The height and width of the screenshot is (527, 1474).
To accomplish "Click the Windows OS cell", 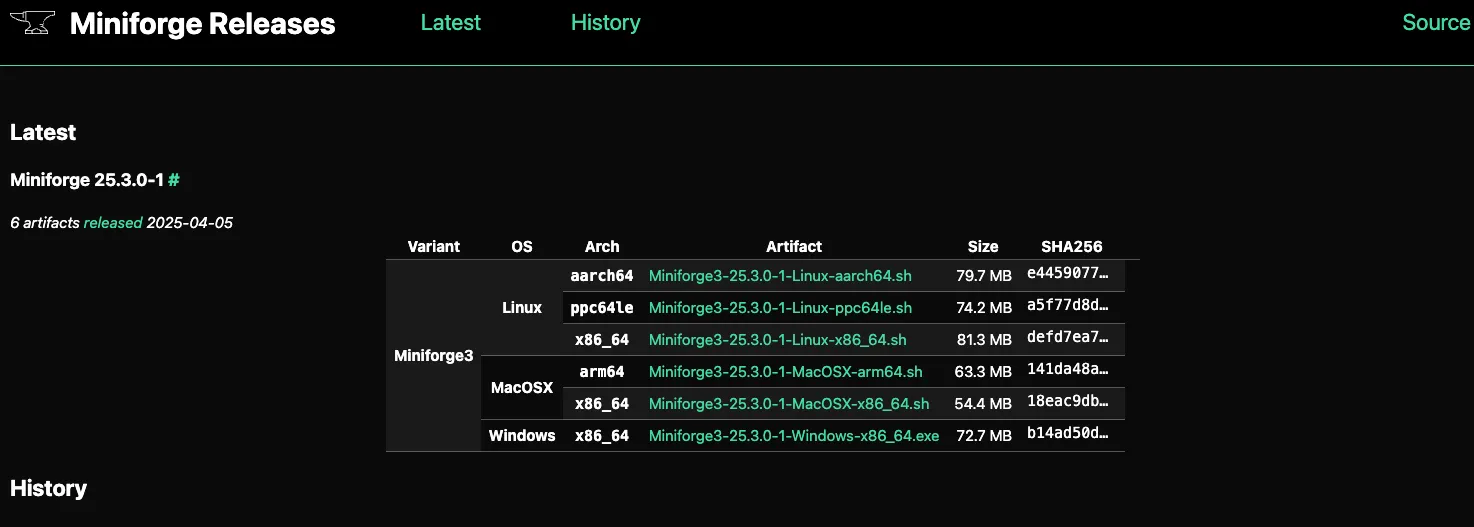I will [522, 435].
